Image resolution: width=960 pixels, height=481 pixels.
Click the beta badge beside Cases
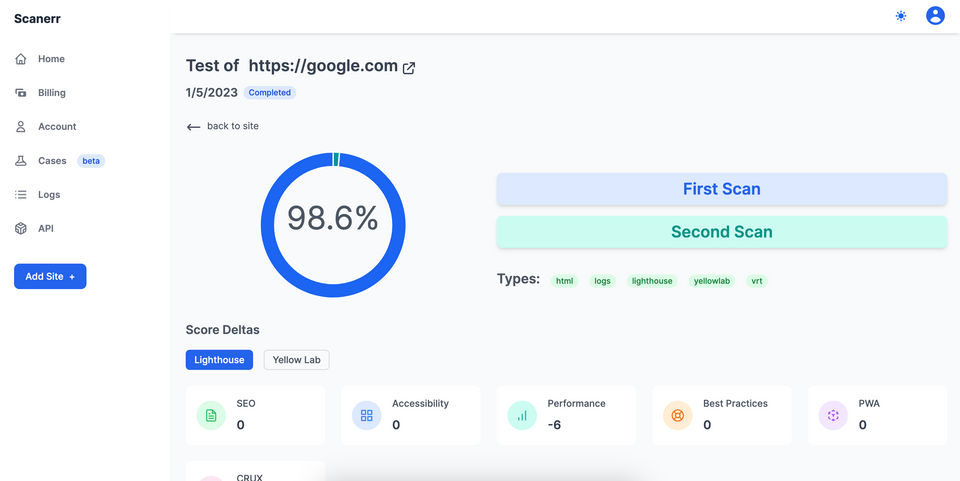pyautogui.click(x=91, y=161)
